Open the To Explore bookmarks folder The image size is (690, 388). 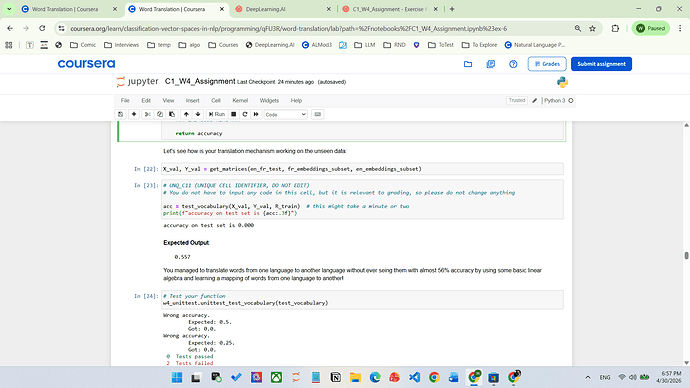pos(480,45)
